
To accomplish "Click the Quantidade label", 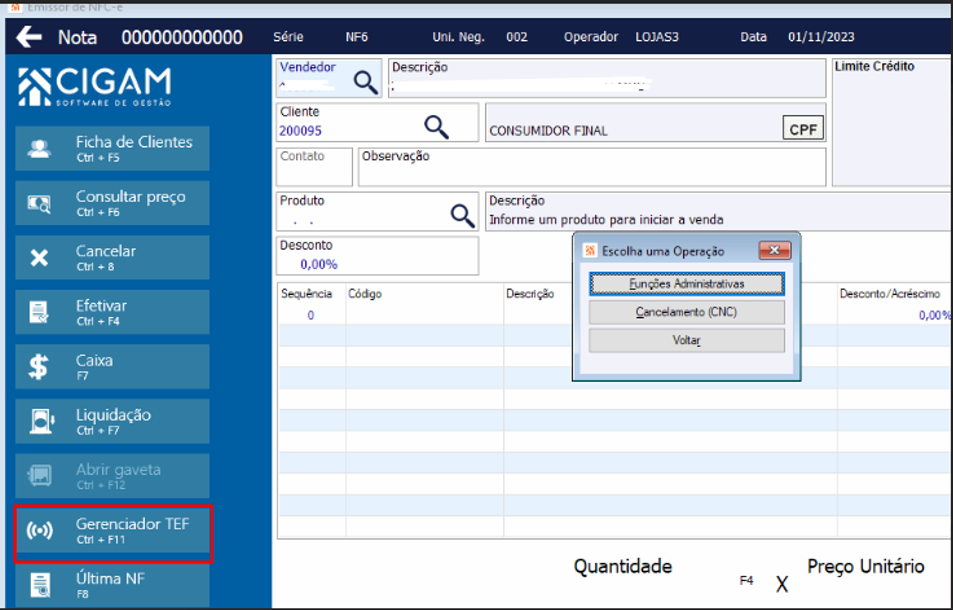I will [x=623, y=567].
